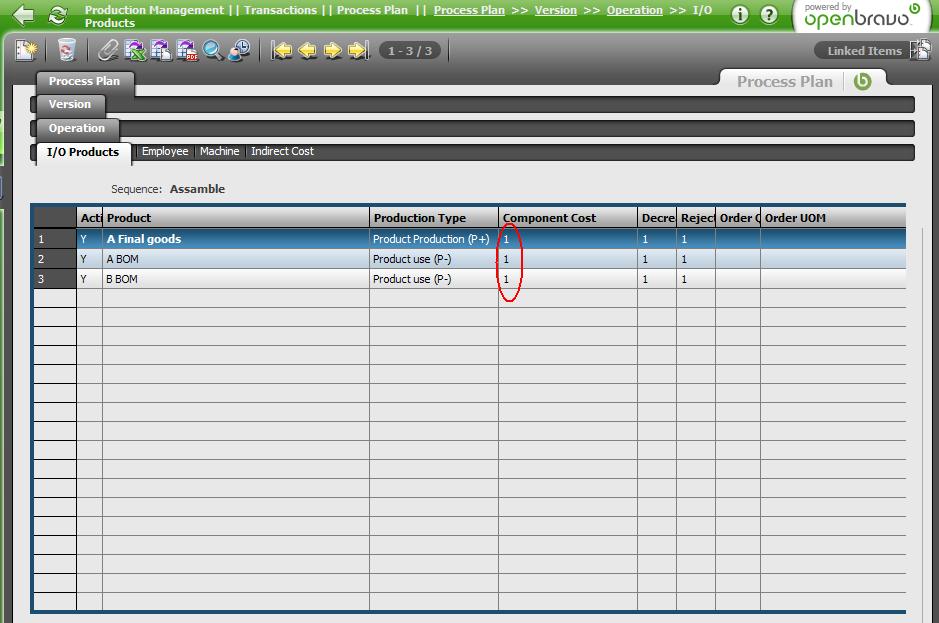Sort by the Product column header
Image resolution: width=939 pixels, height=623 pixels.
(x=236, y=218)
